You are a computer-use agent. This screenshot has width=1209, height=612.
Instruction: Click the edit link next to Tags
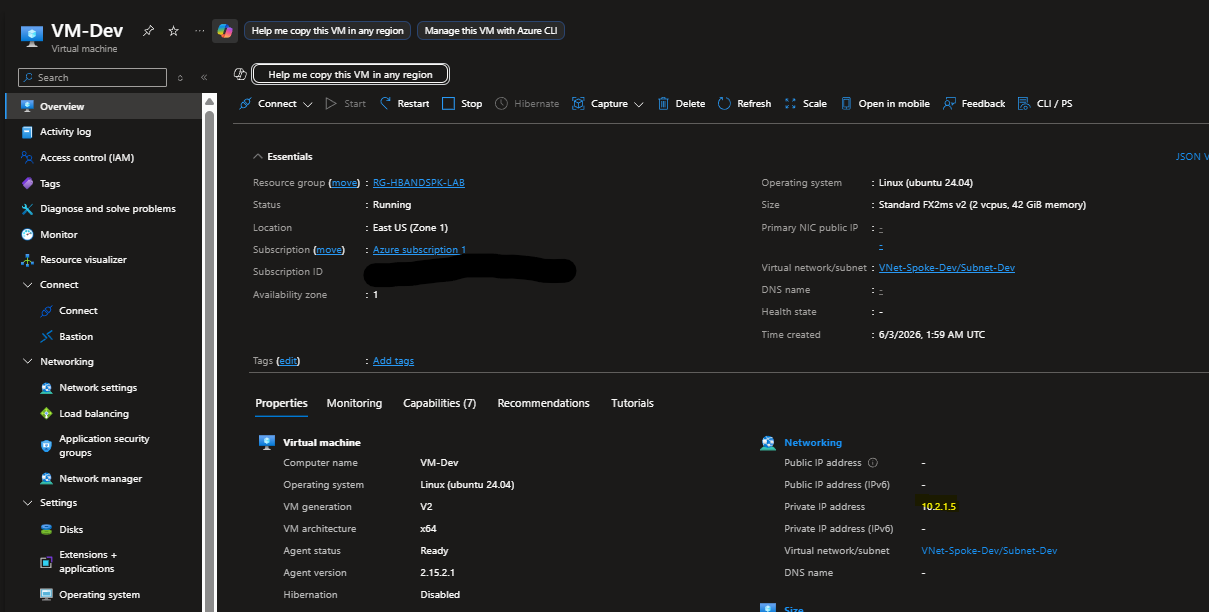[x=288, y=361]
